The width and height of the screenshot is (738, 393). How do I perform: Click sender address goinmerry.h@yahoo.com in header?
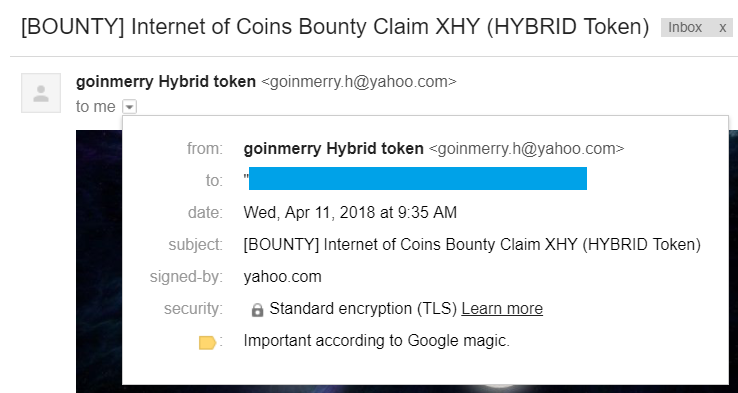[359, 82]
